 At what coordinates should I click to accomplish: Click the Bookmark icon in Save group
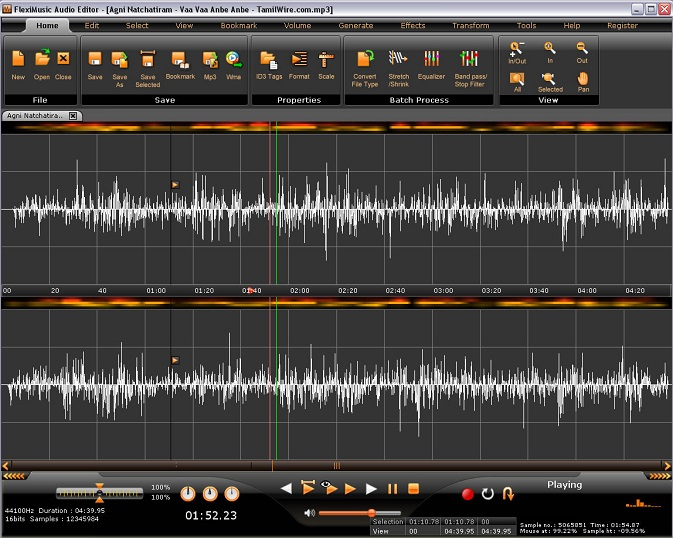tap(180, 62)
